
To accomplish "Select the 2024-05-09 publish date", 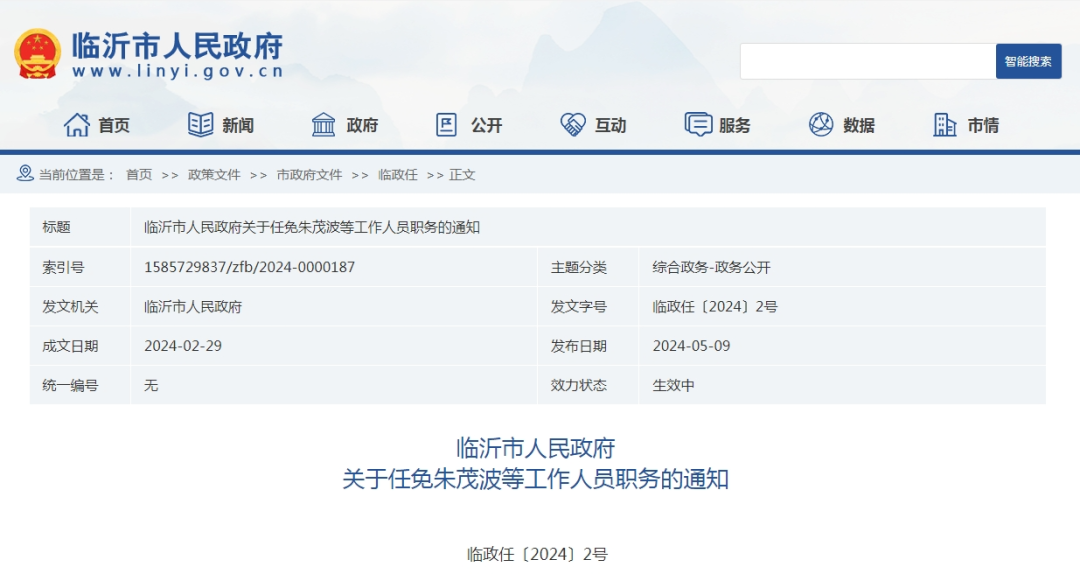I will pyautogui.click(x=692, y=346).
